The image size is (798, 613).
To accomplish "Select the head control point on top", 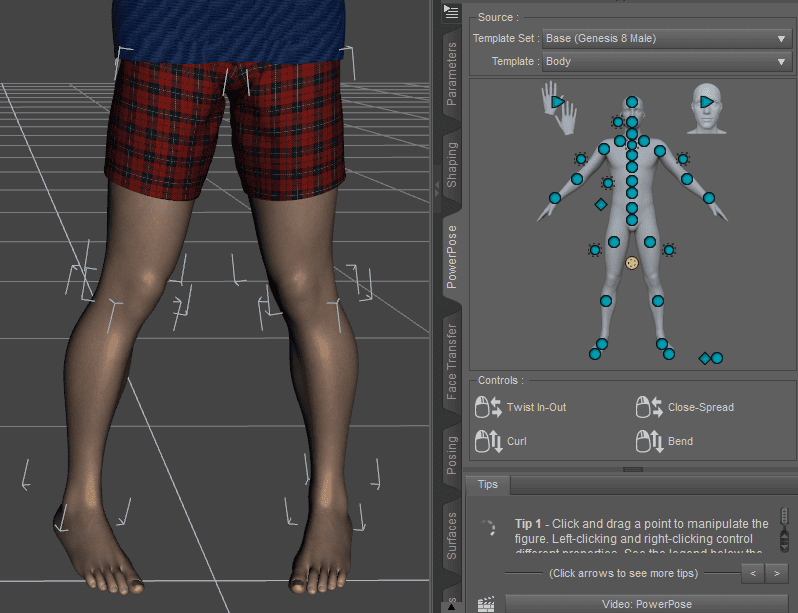I will pyautogui.click(x=632, y=102).
